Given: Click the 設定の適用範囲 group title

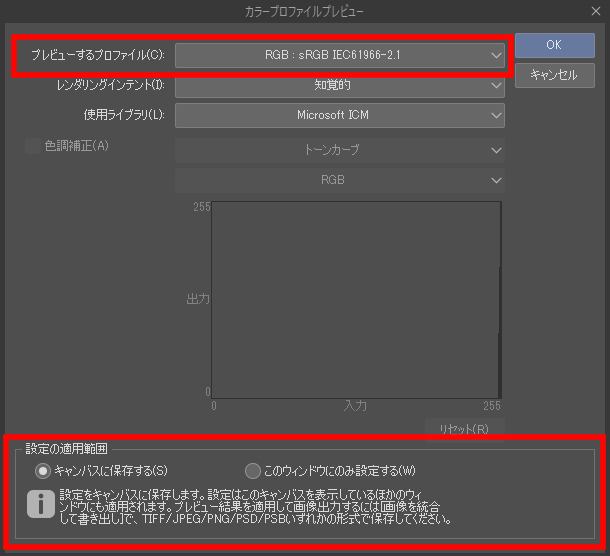Looking at the screenshot, I should coord(66,449).
